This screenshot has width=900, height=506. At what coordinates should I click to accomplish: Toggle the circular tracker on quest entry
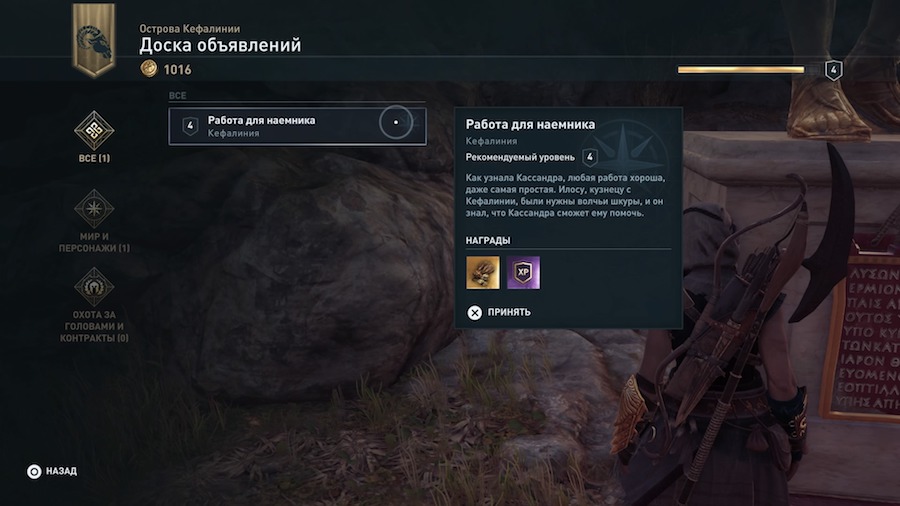[x=395, y=122]
